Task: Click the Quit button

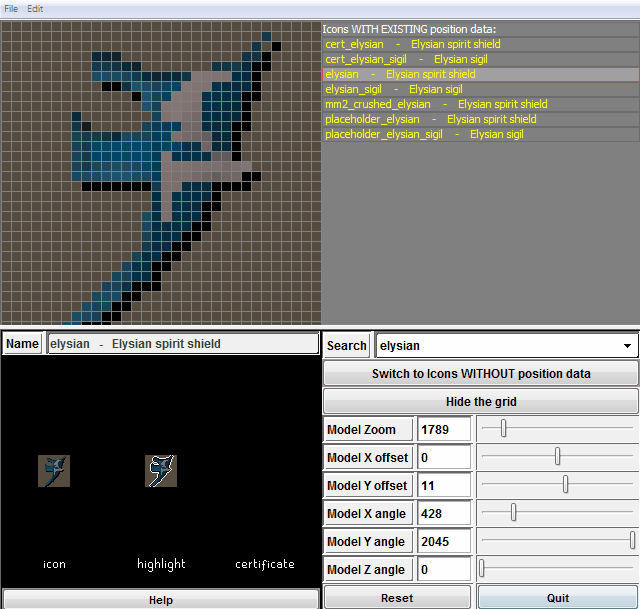Action: (x=558, y=598)
